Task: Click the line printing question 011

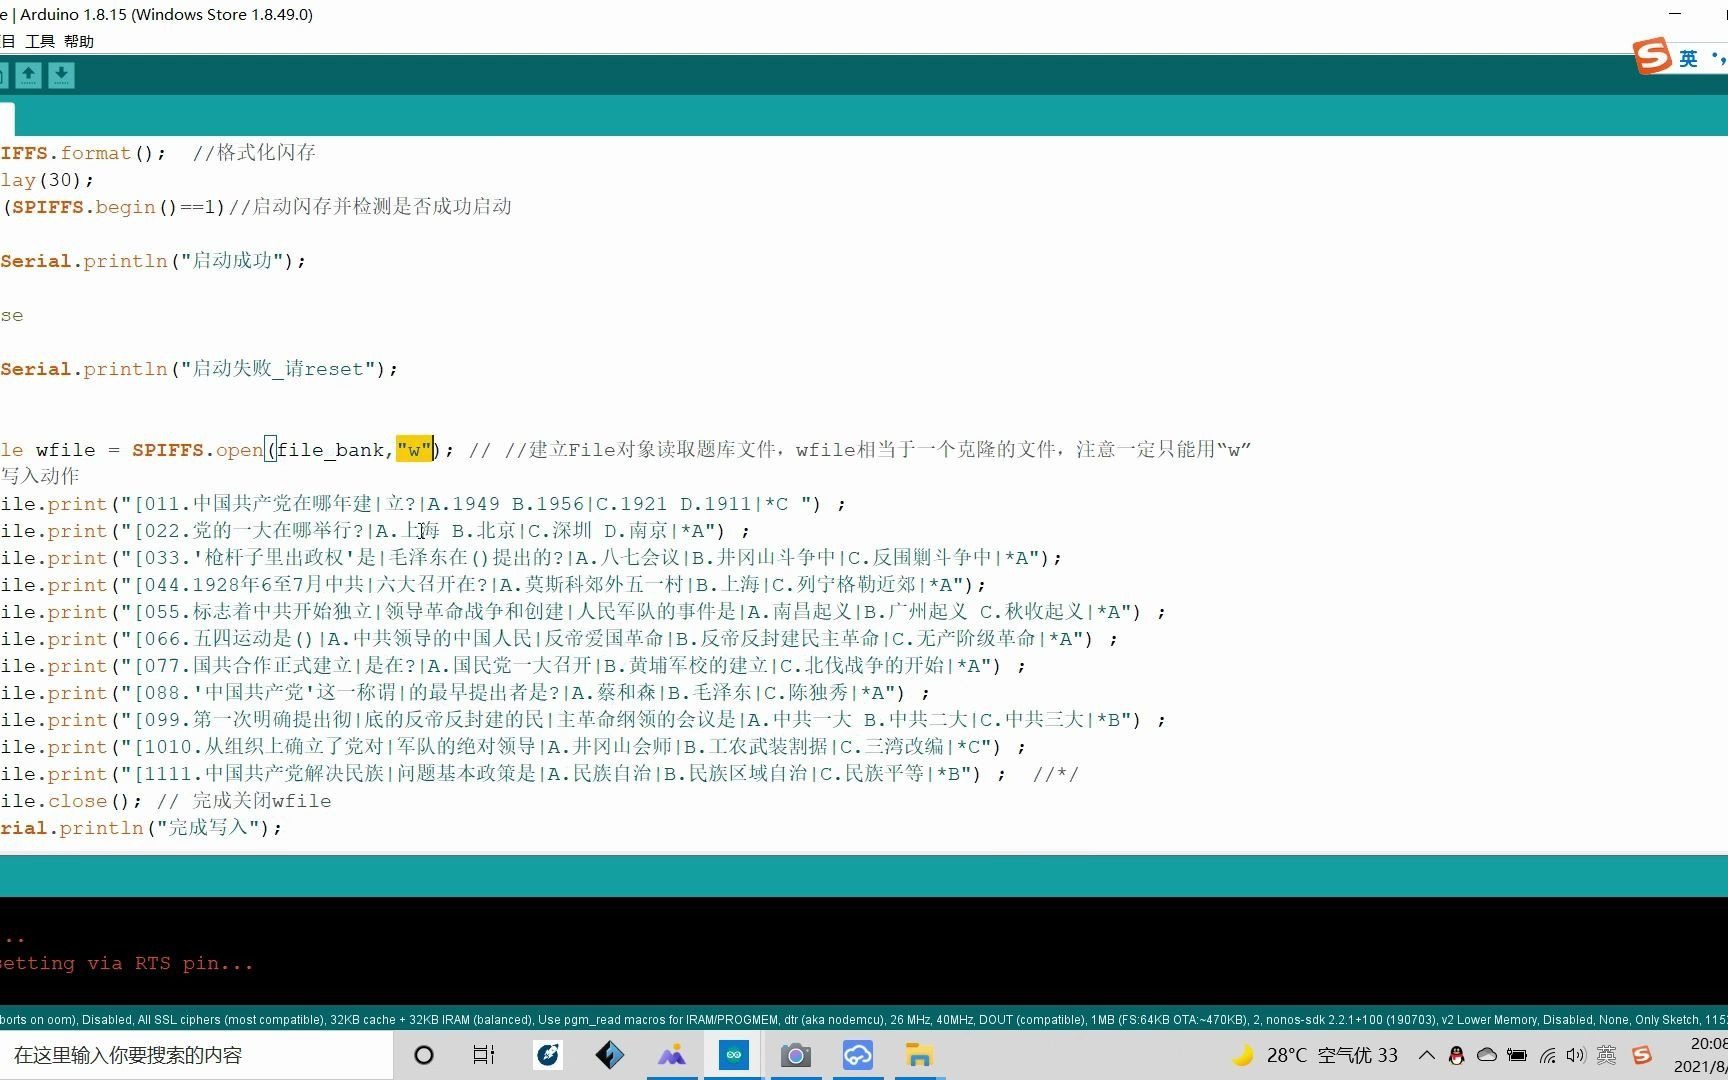Action: 424,504
